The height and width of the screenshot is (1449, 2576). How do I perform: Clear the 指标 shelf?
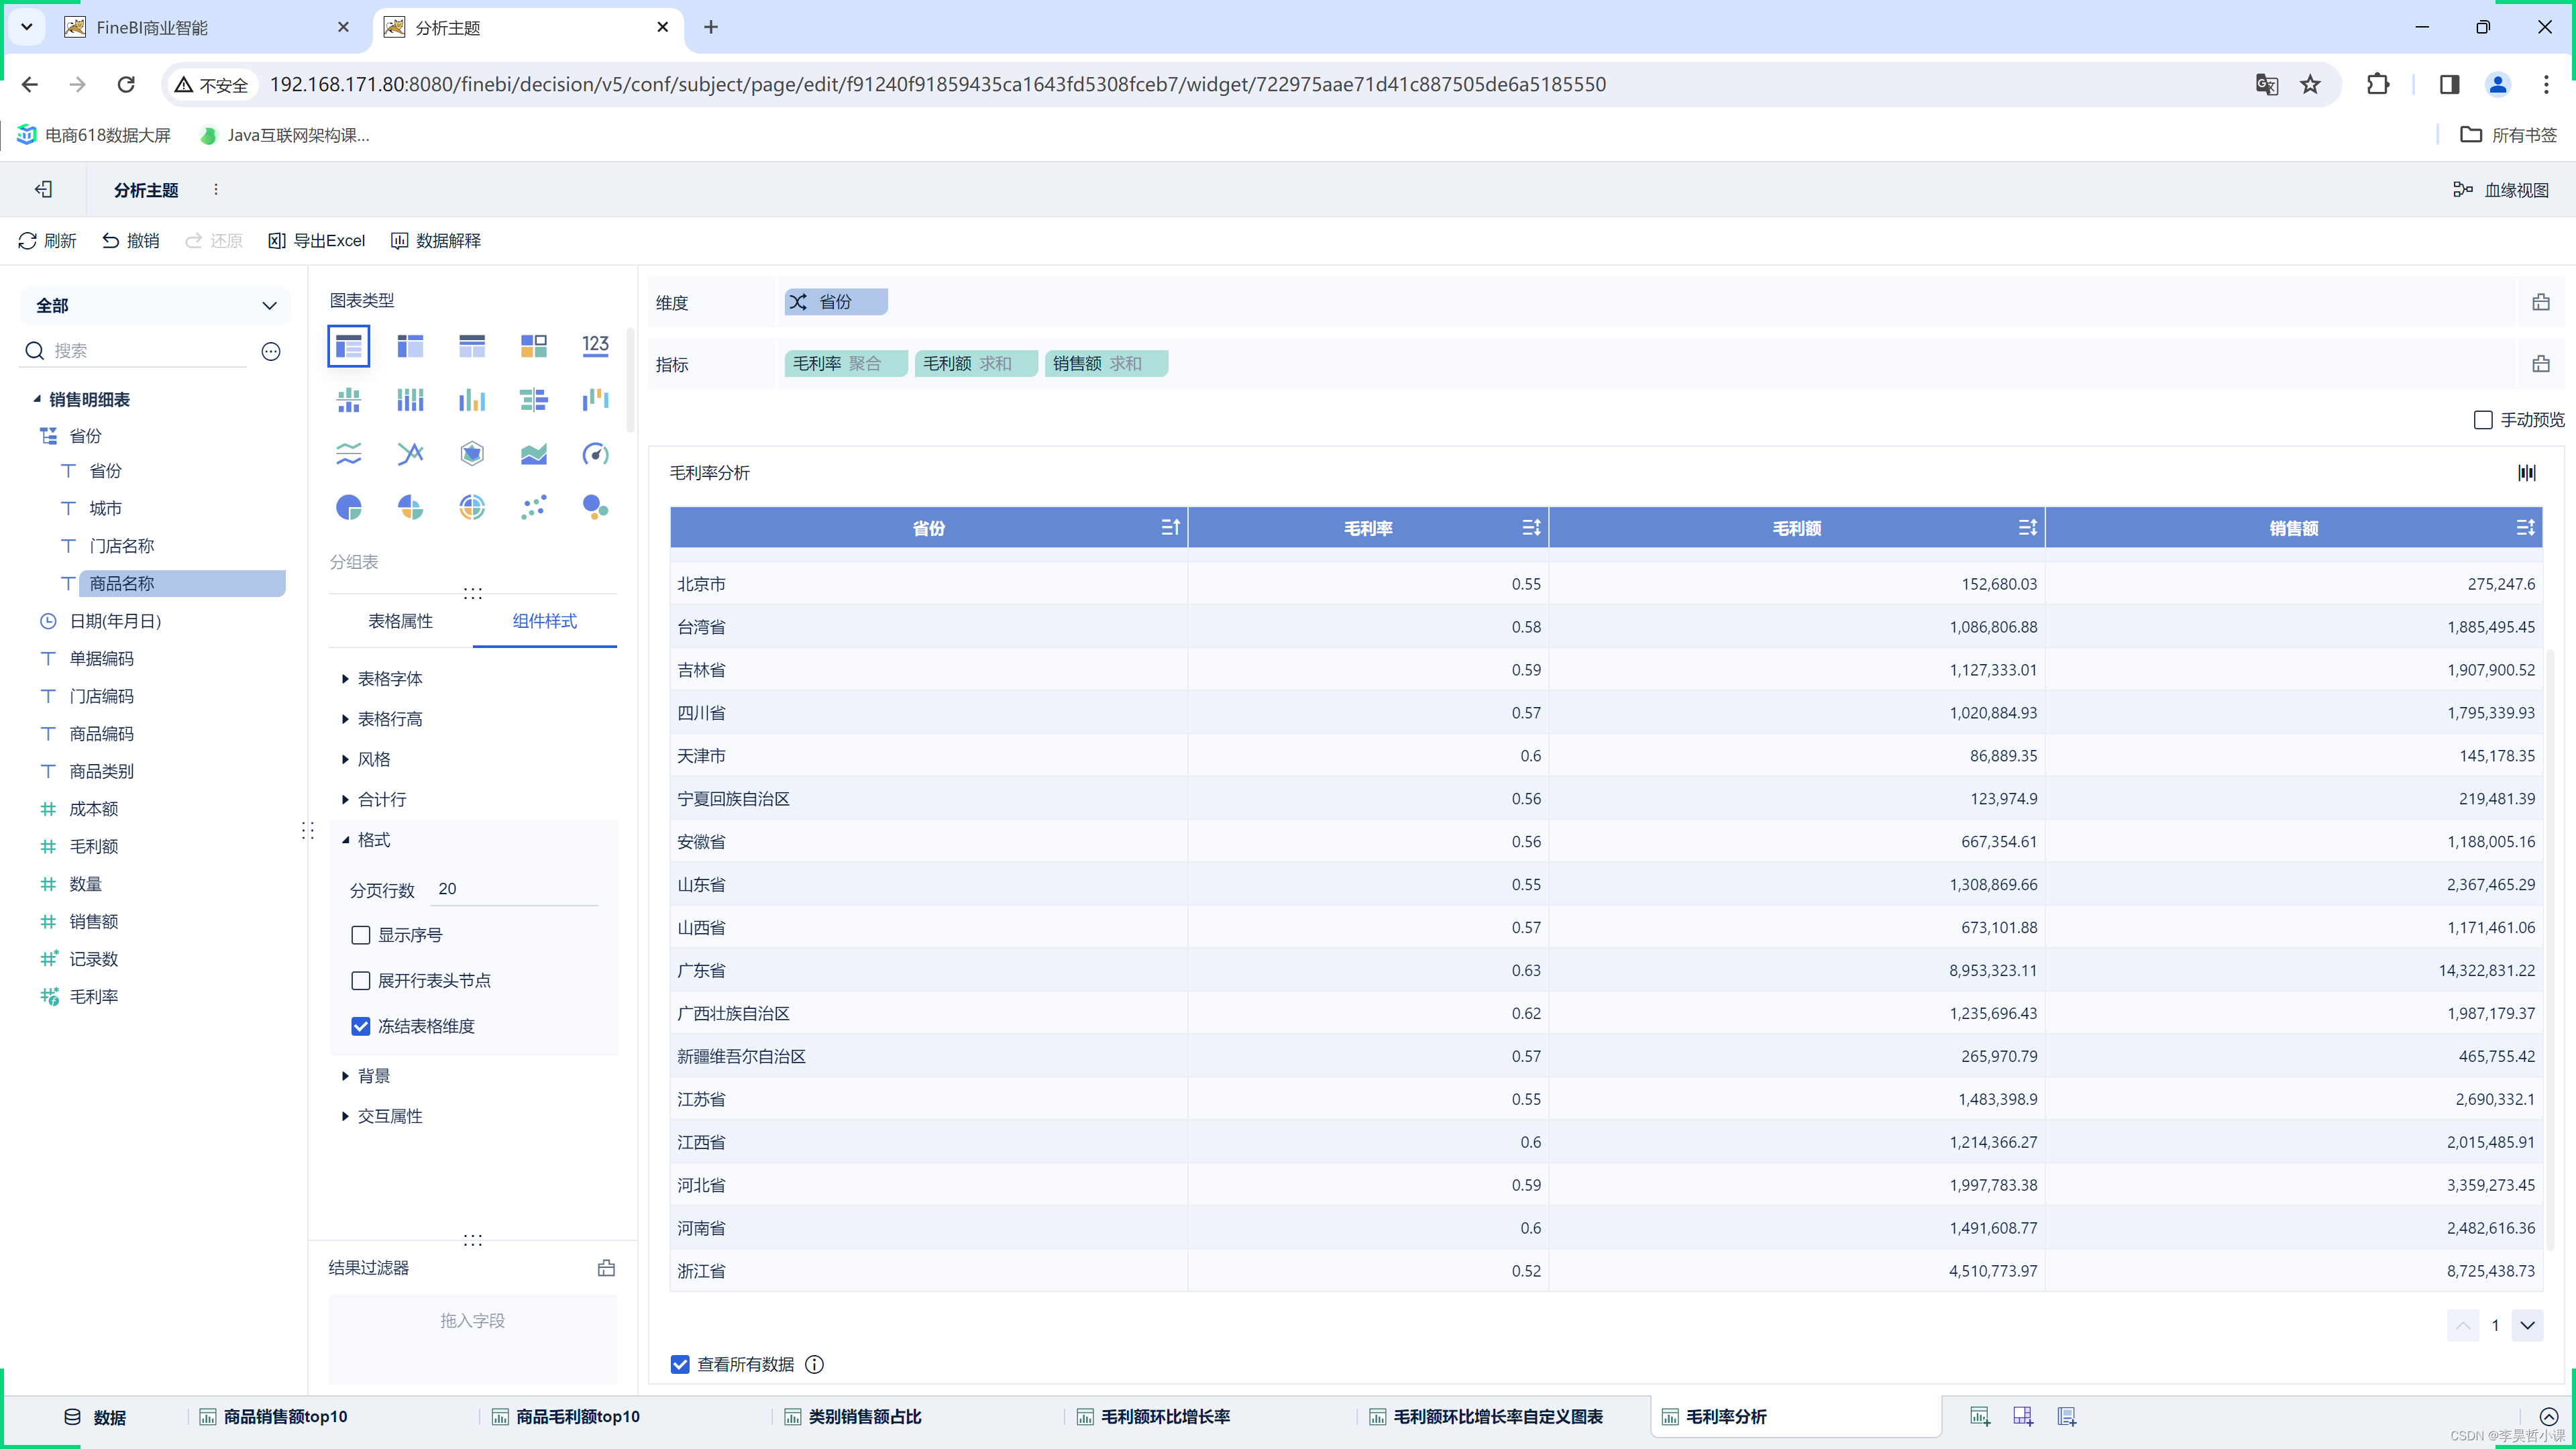2541,364
